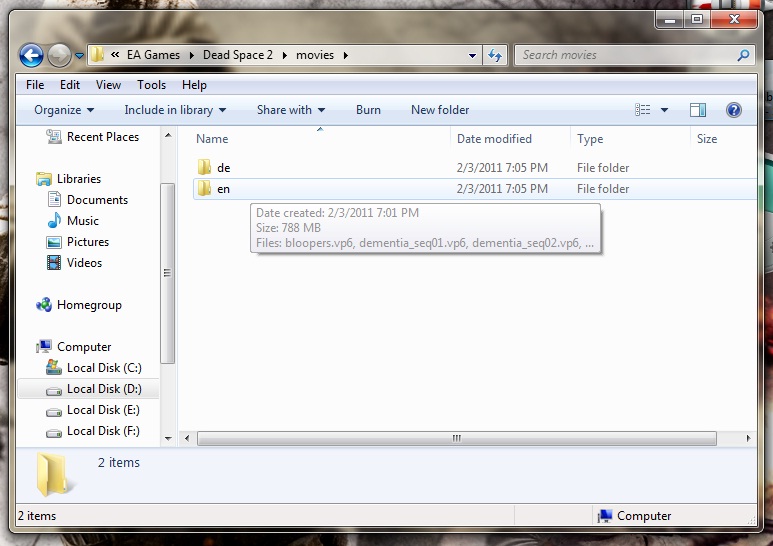The width and height of the screenshot is (773, 546).
Task: Expand arrow after EA Games breadcrumb
Action: click(x=192, y=55)
